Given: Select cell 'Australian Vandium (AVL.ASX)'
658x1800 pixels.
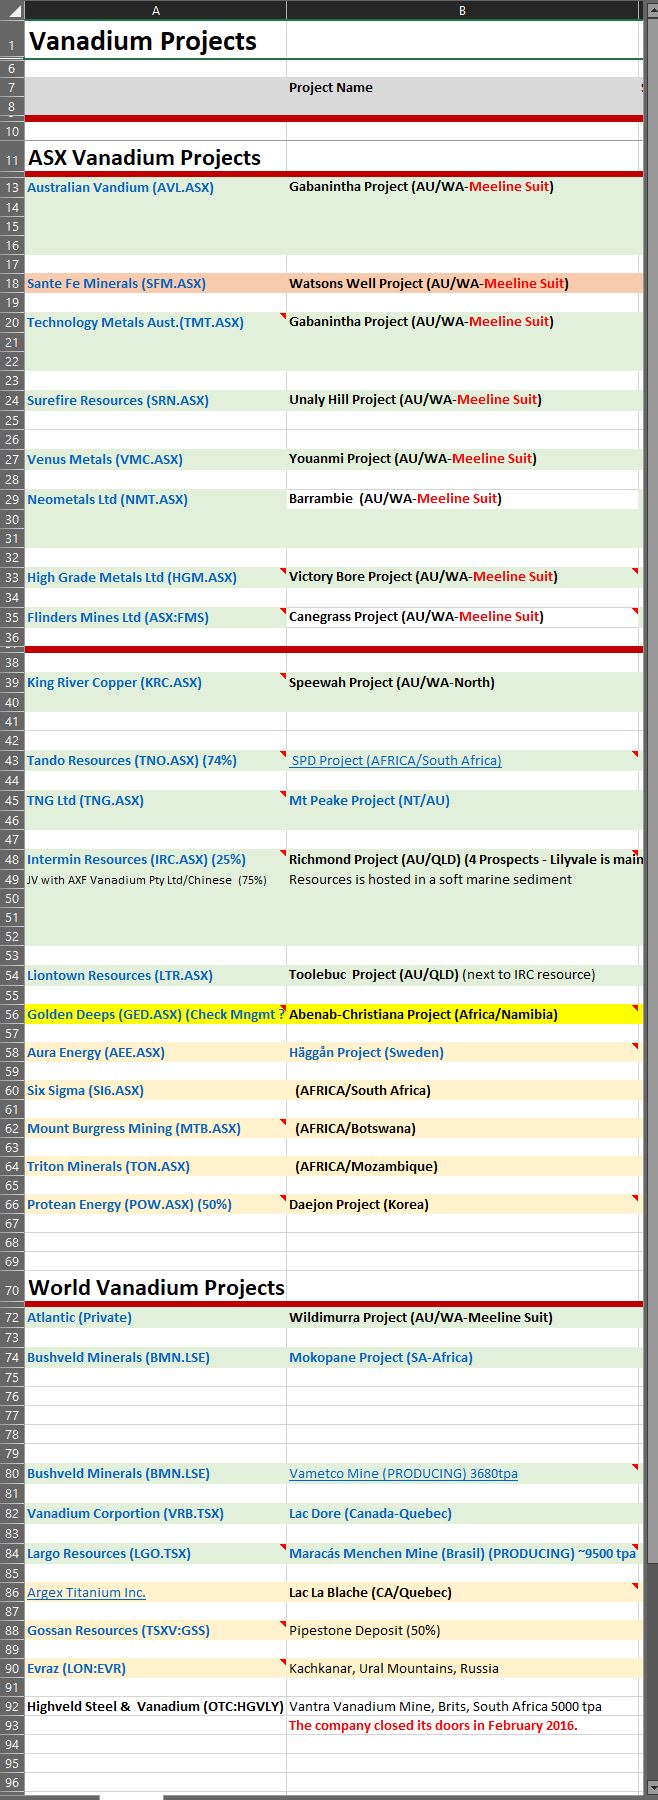Looking at the screenshot, I should 155,187.
